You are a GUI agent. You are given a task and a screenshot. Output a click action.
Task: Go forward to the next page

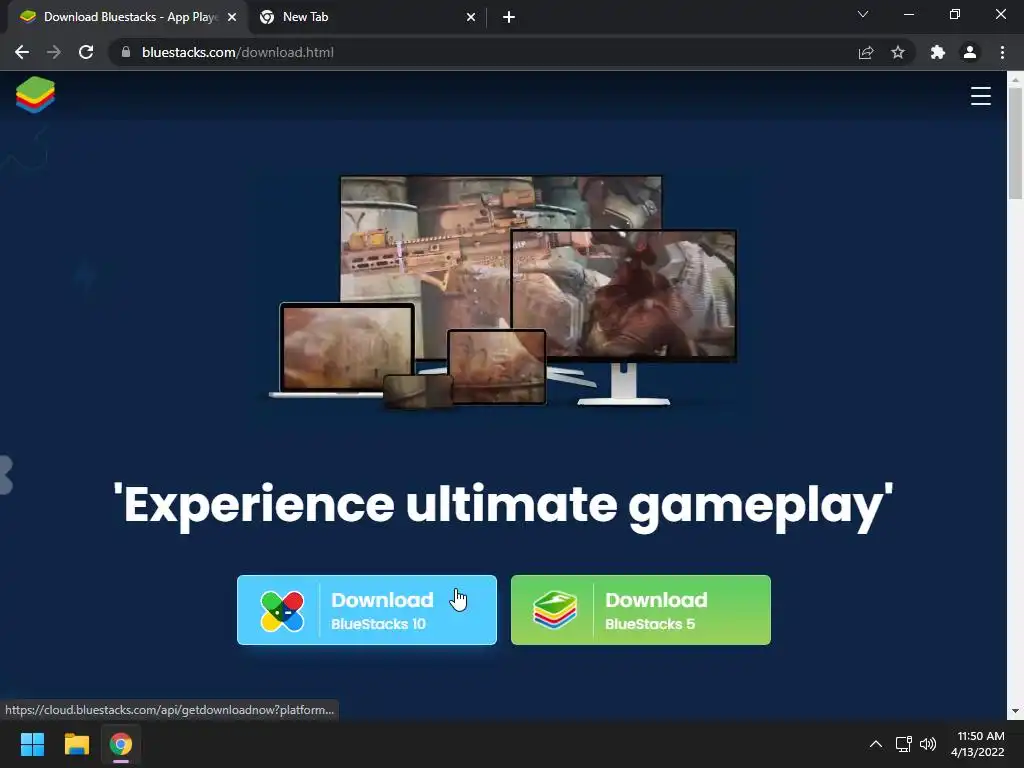(54, 52)
